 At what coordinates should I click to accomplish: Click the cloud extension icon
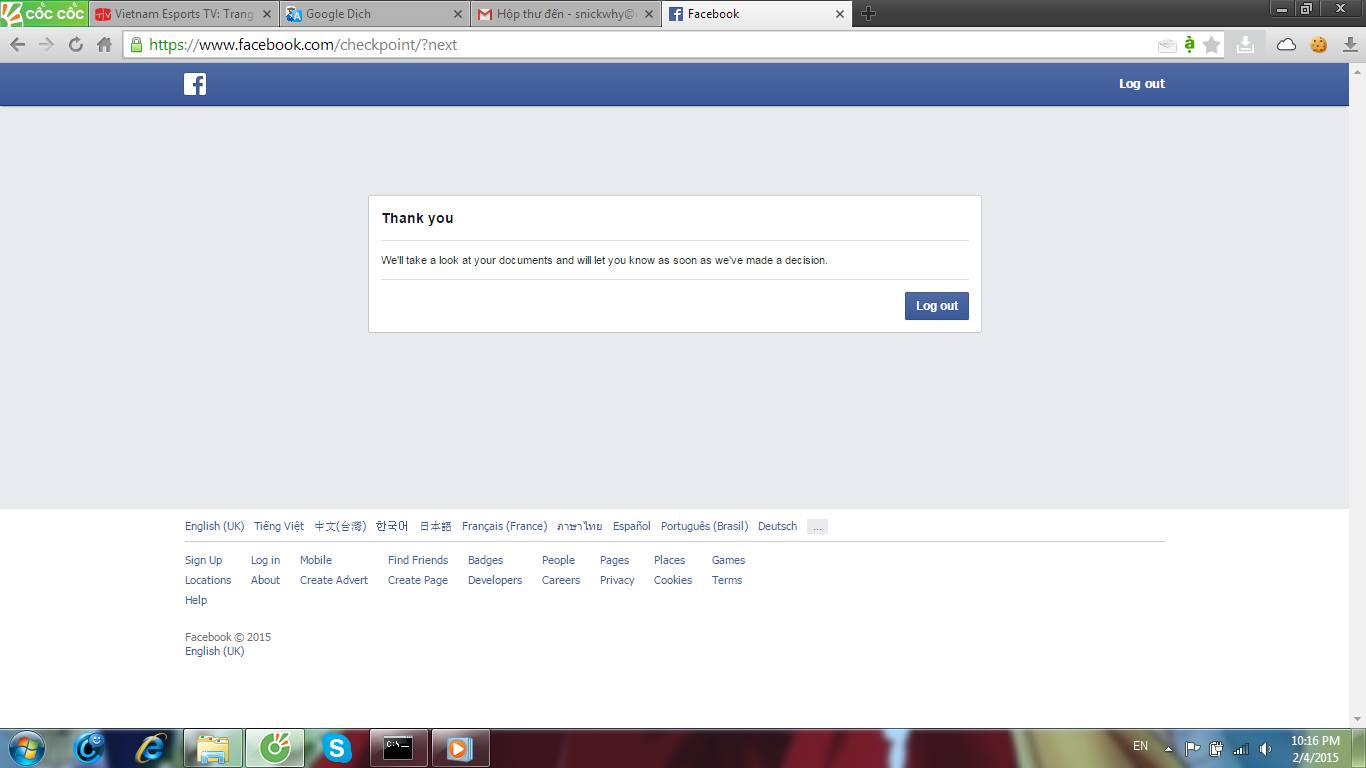click(x=1287, y=44)
